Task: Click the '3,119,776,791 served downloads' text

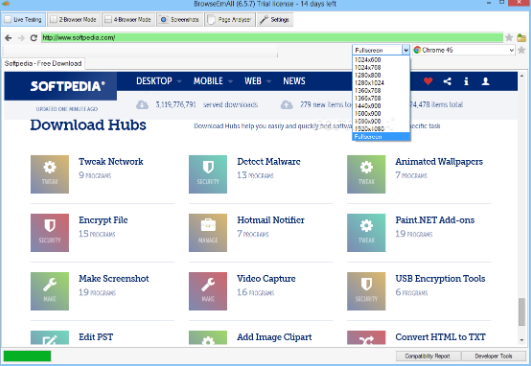Action: click(207, 105)
